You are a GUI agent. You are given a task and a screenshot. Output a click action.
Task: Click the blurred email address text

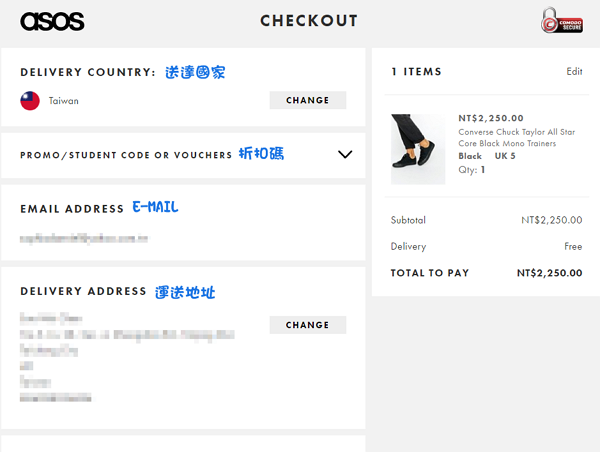click(84, 239)
